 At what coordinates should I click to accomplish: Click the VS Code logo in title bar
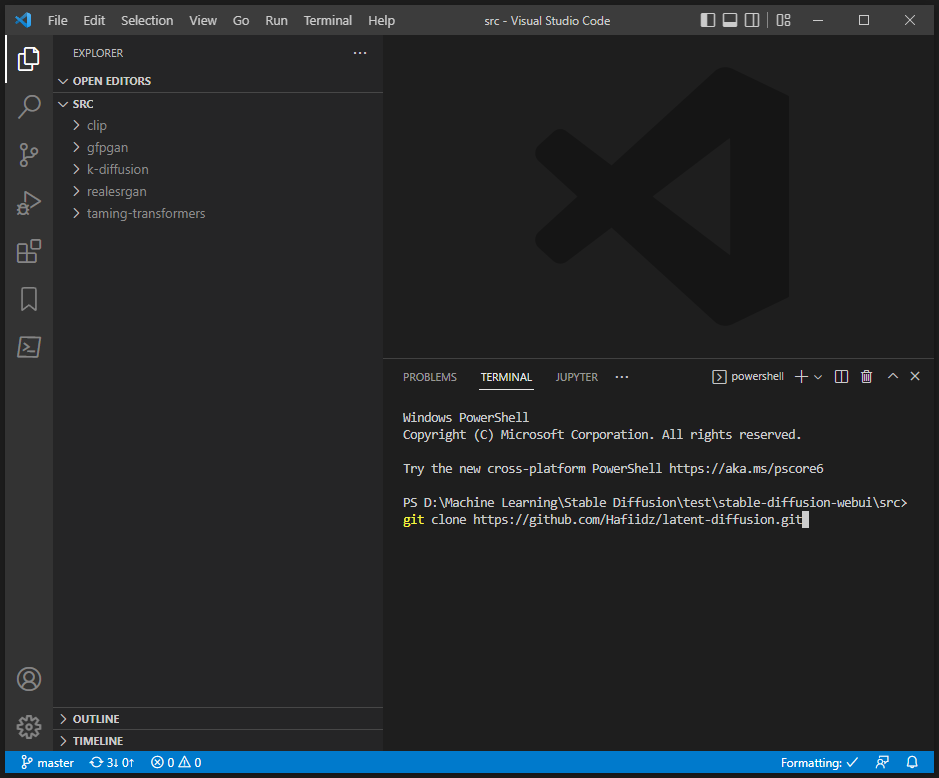(x=23, y=20)
